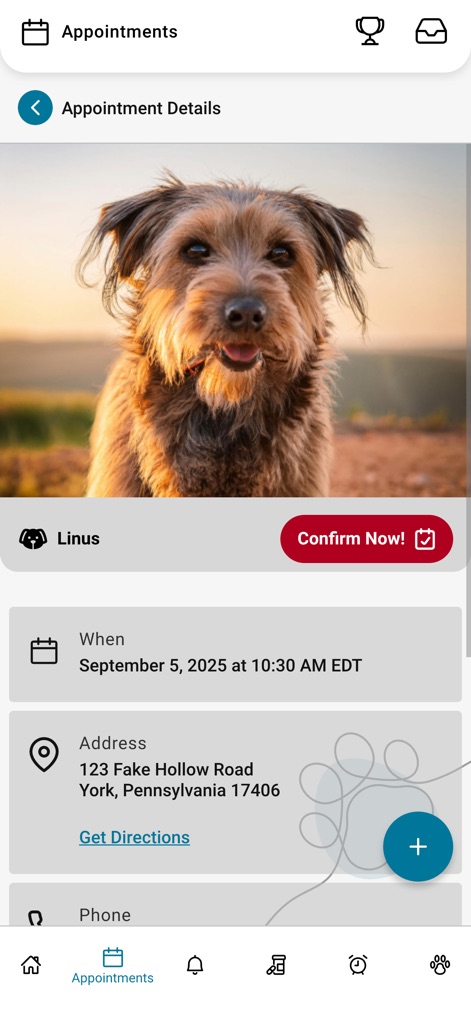
Task: Click the Confirm Now! button
Action: click(x=367, y=538)
